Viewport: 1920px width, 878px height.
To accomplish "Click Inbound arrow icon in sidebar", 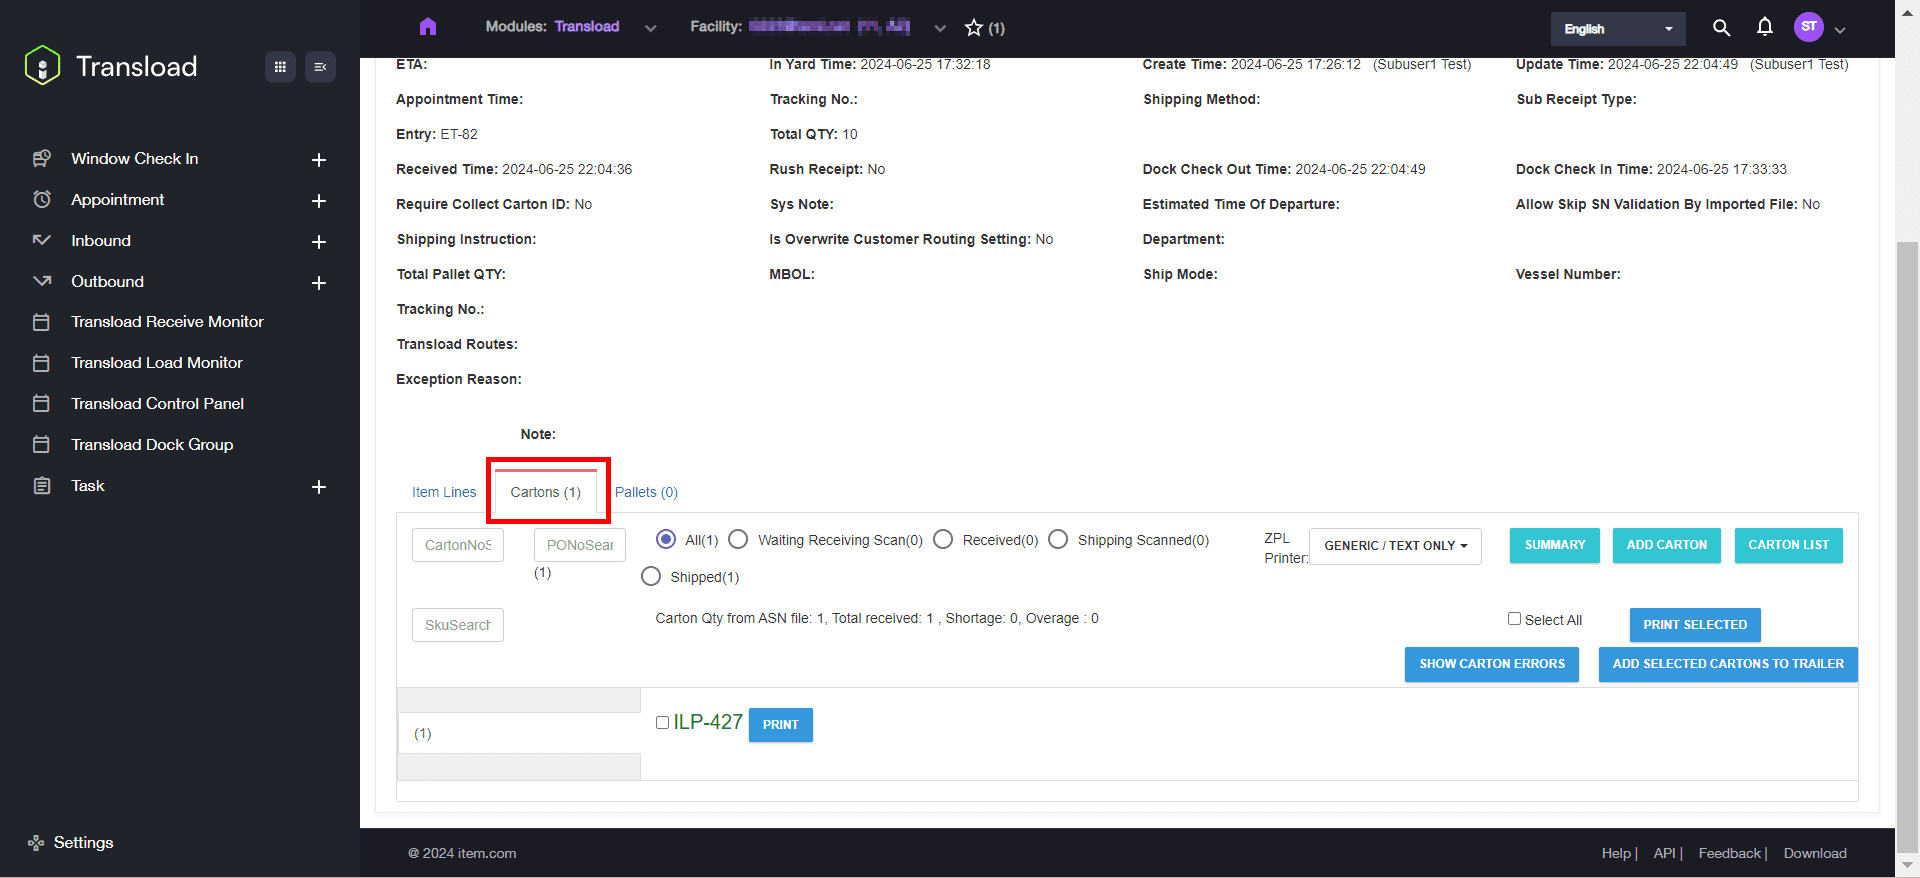I will tap(42, 241).
